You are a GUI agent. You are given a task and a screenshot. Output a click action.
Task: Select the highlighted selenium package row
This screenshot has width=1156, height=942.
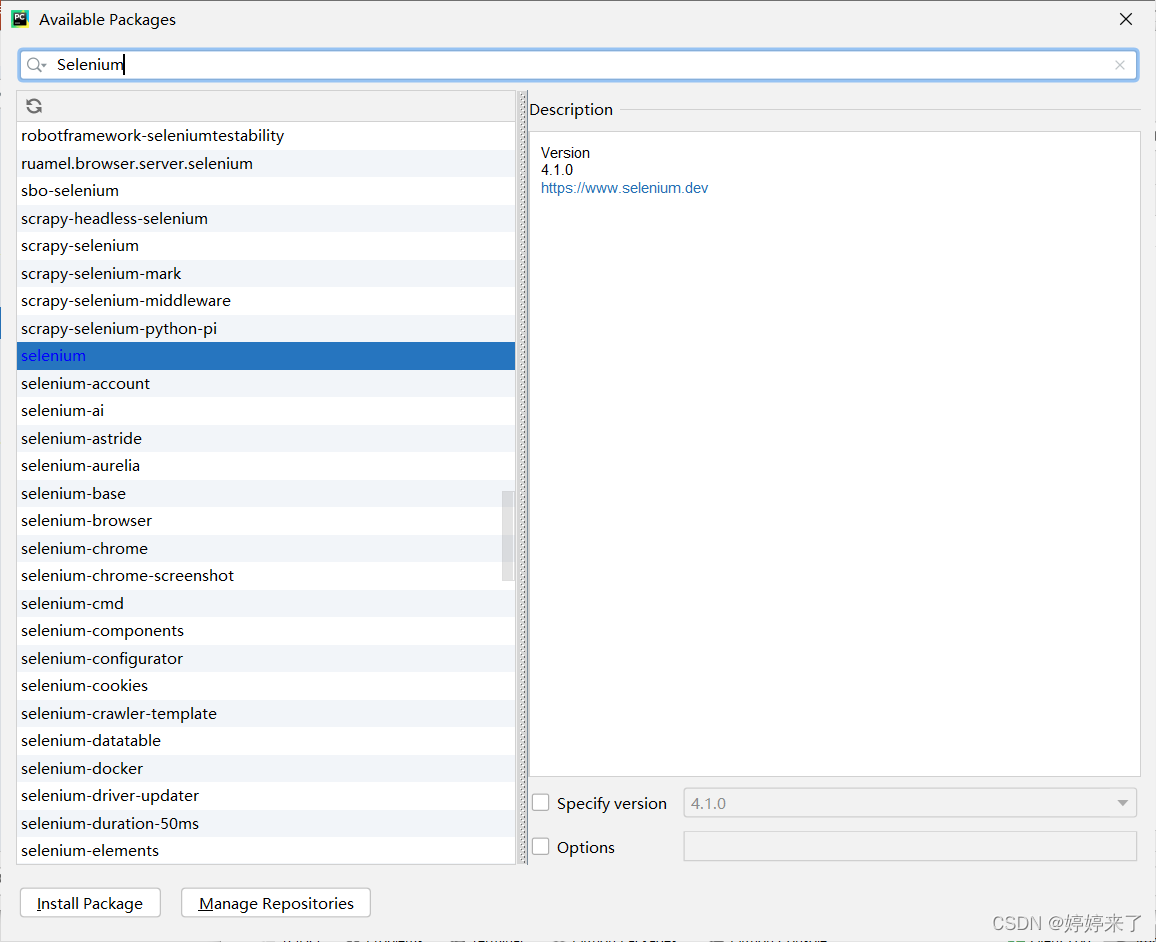tap(265, 356)
